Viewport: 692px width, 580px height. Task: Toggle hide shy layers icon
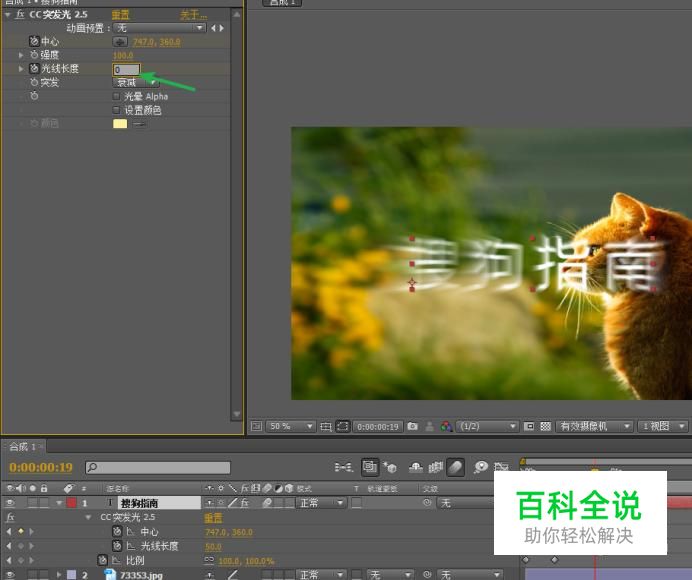(415, 467)
